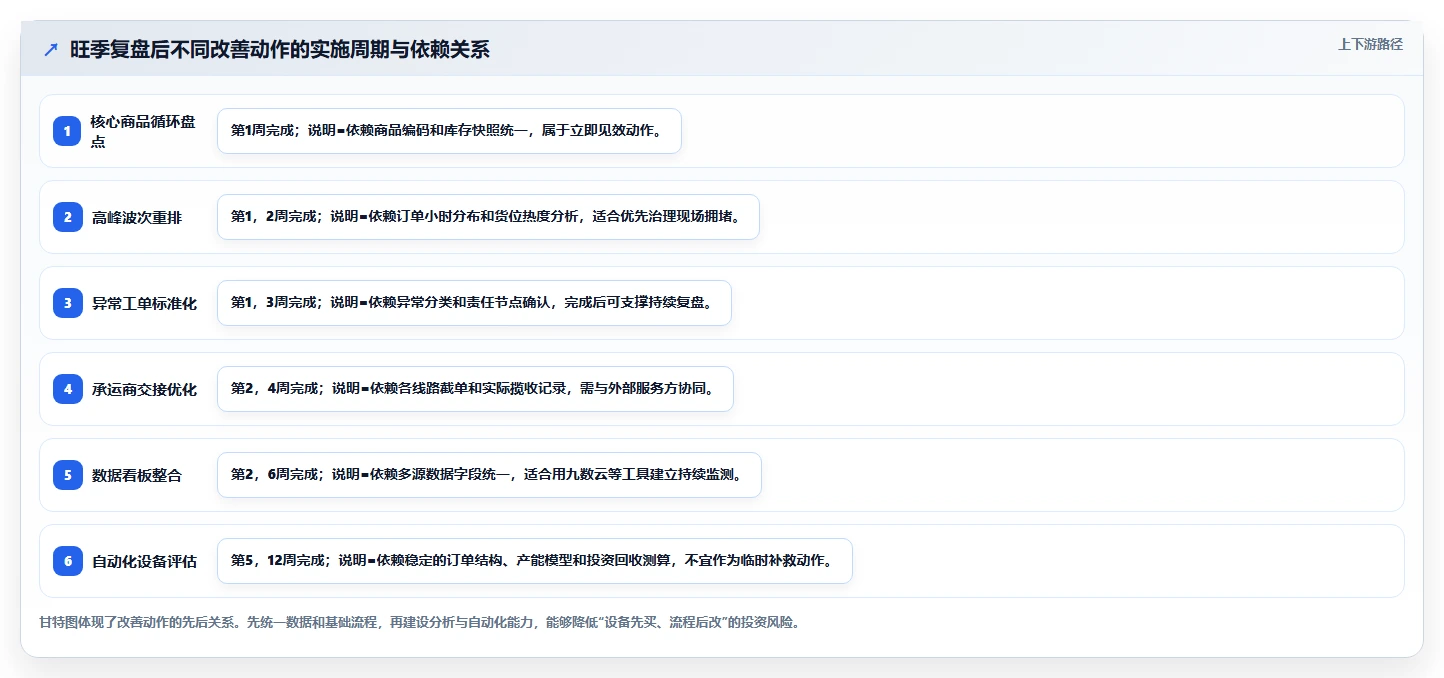Select step badge number 3
This screenshot has width=1444, height=678.
point(67,303)
